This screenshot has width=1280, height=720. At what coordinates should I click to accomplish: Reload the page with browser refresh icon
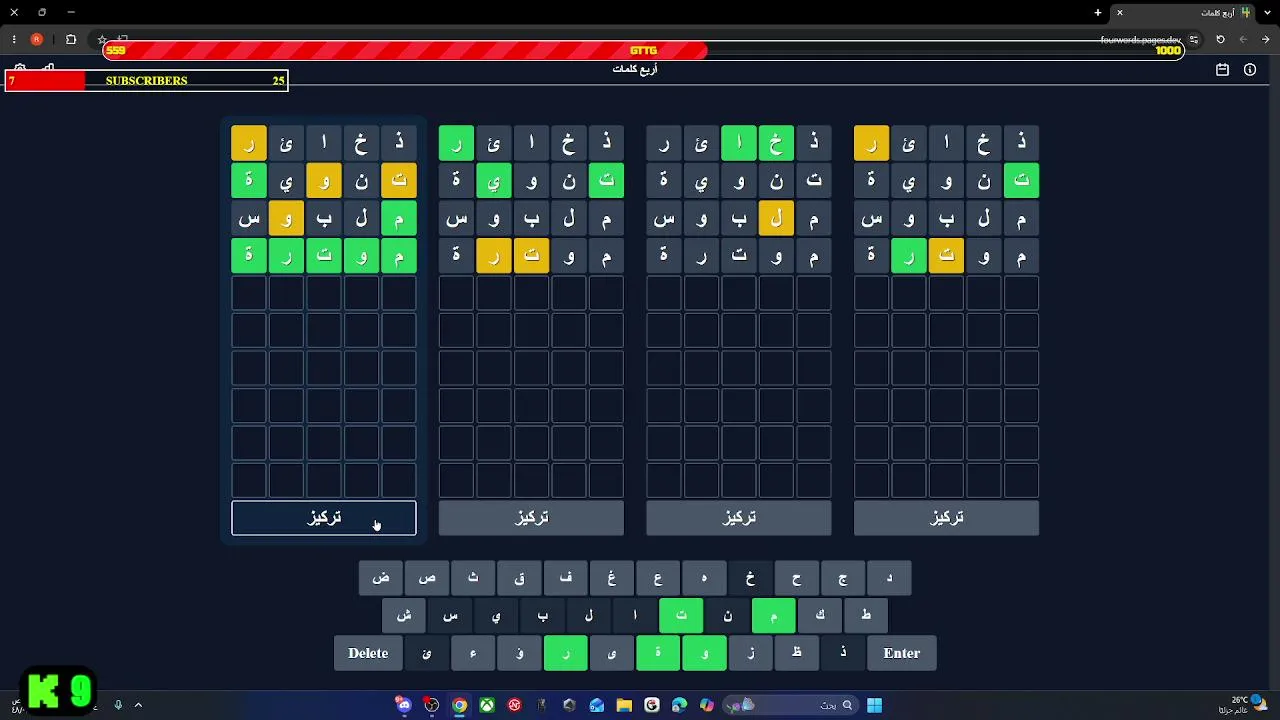coord(1220,40)
